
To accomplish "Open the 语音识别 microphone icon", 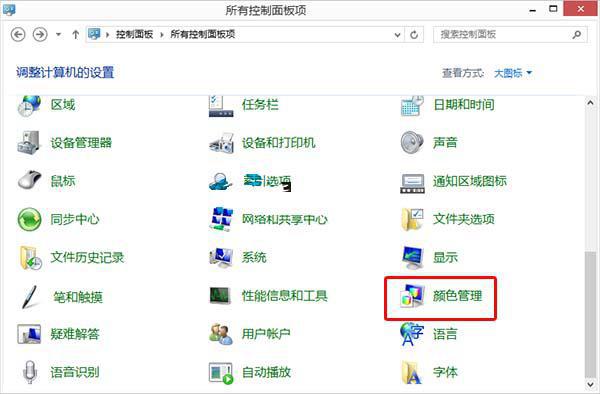I will [29, 372].
